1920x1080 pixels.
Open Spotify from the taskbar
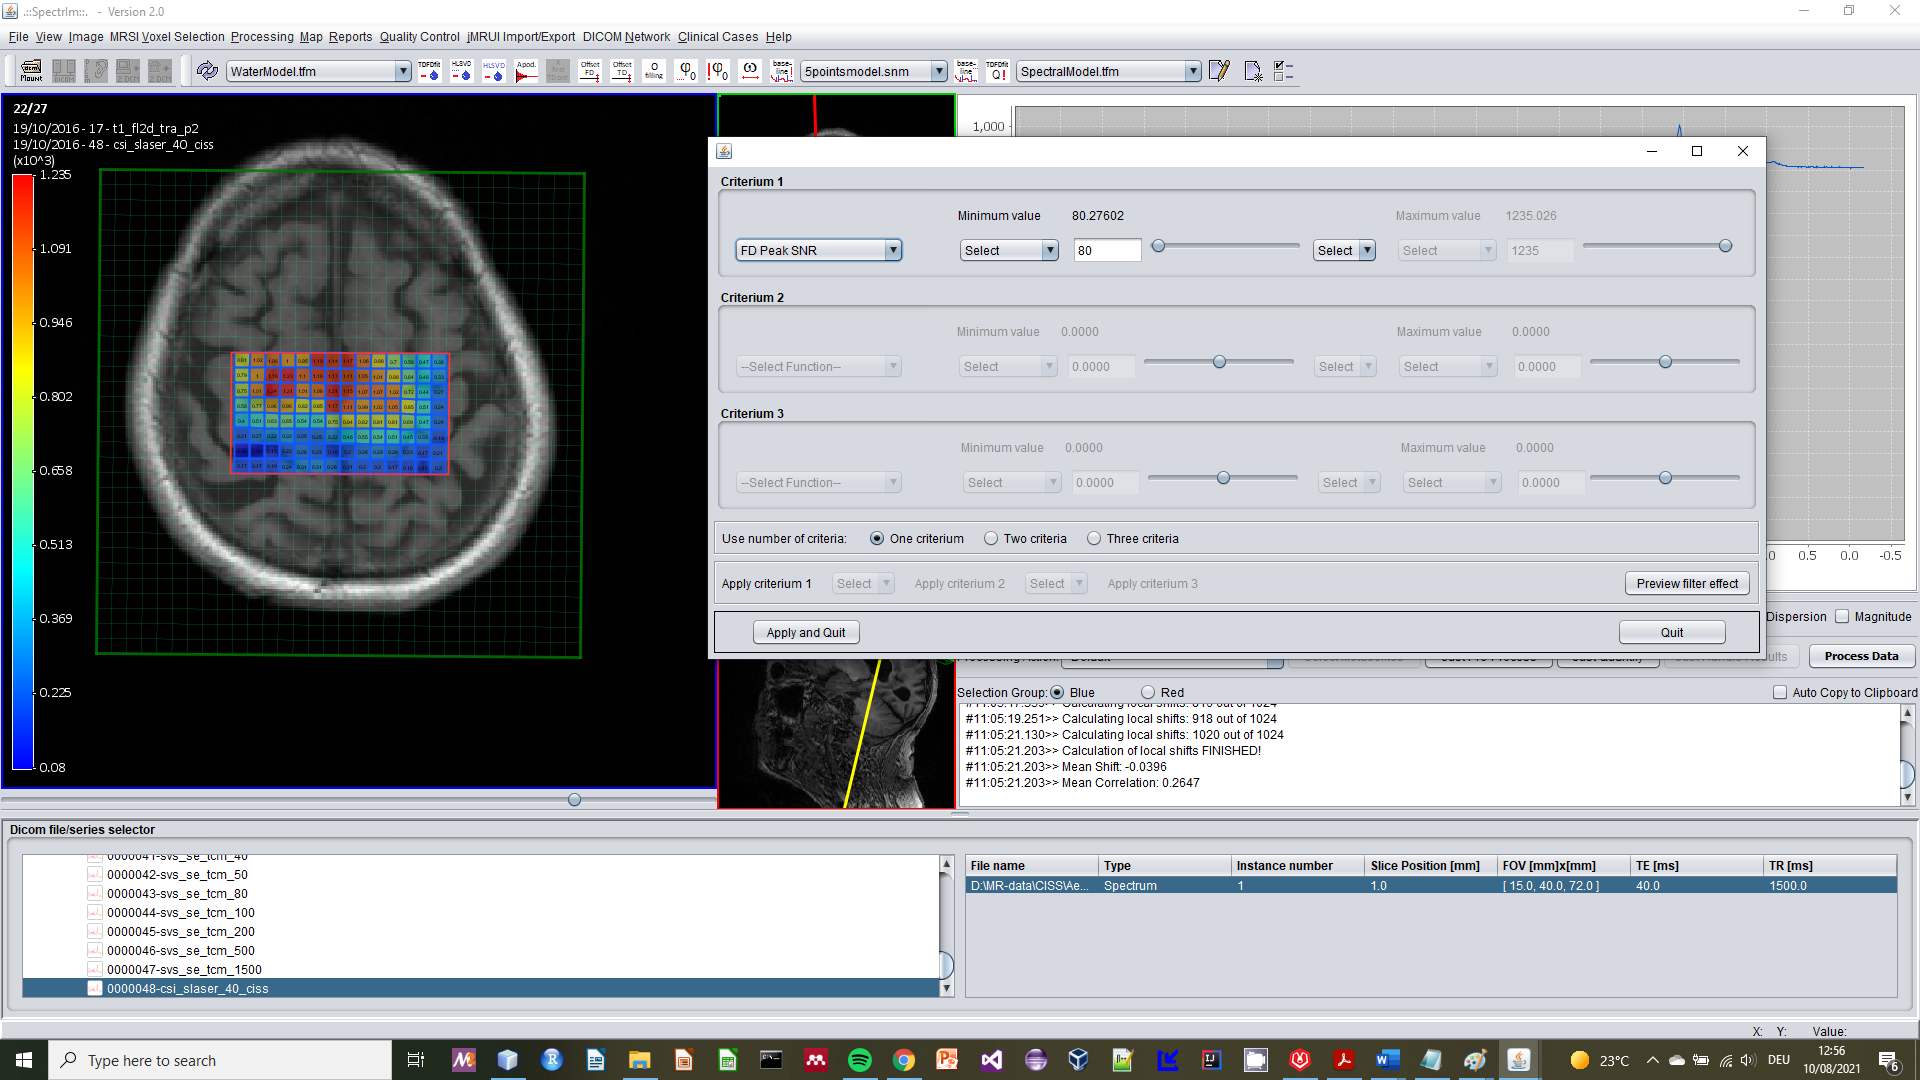(x=859, y=1060)
